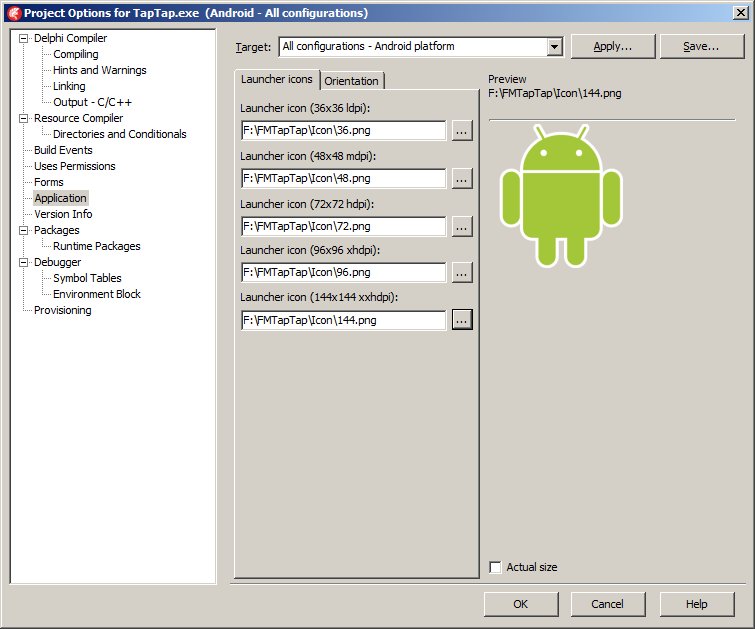Browse for the 72x72 hdpi icon file
The image size is (755, 629).
[462, 226]
